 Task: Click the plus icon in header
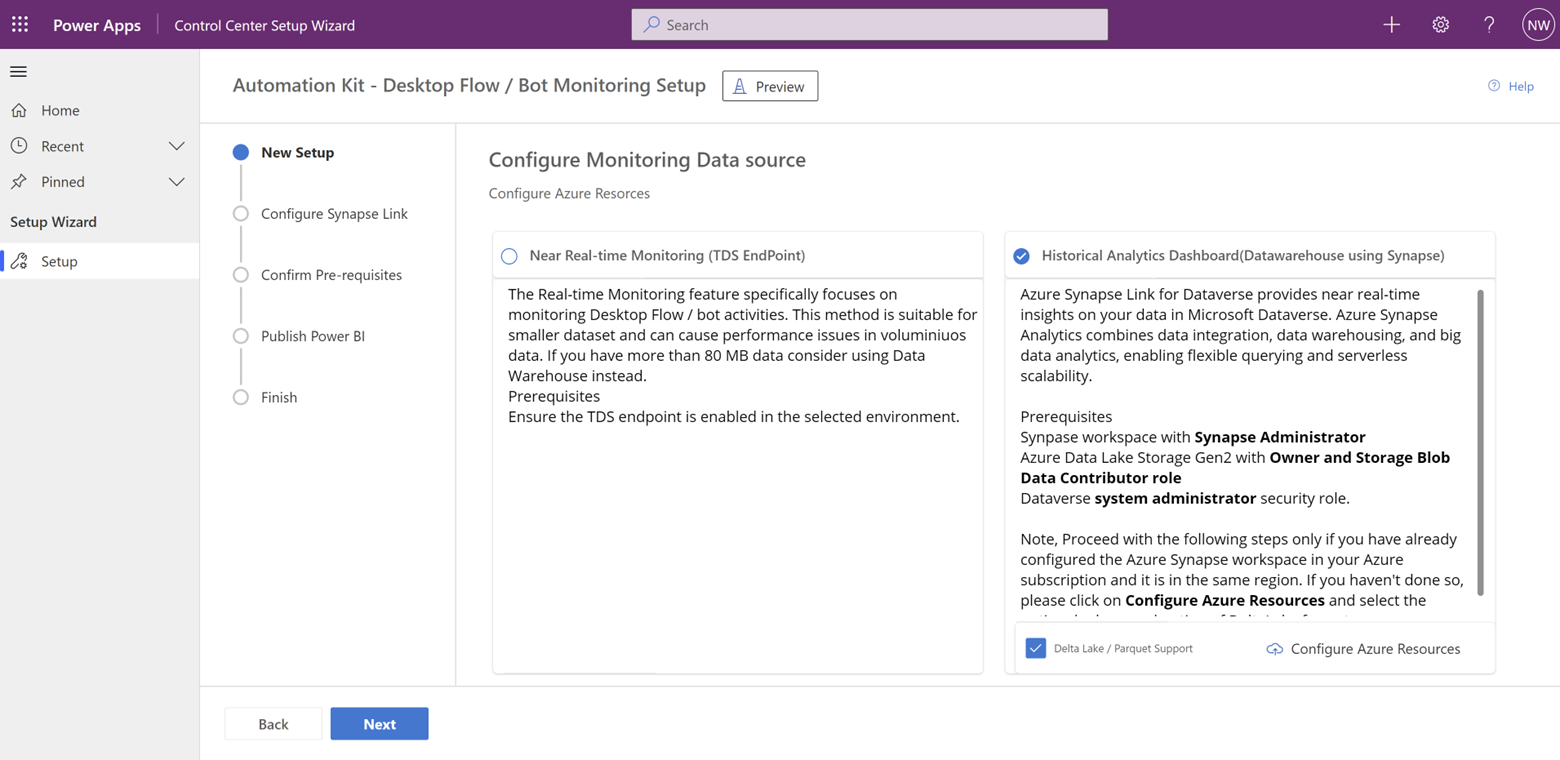(x=1392, y=25)
